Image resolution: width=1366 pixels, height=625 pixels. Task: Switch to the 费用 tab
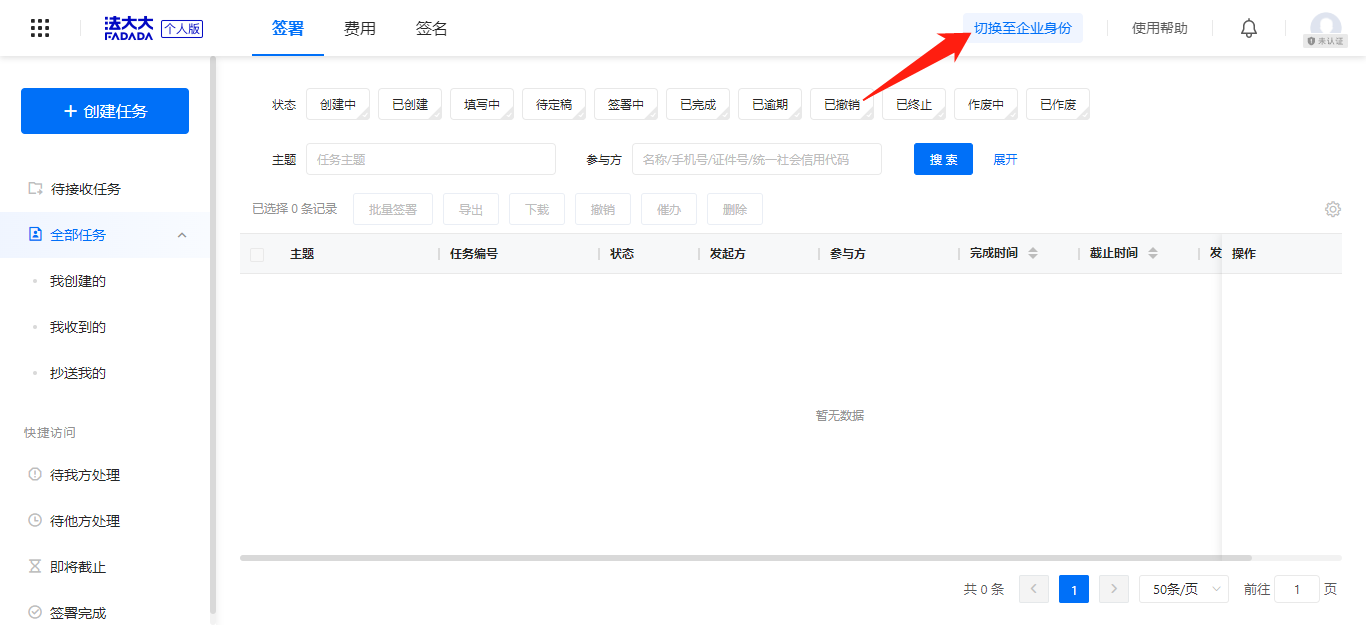[x=360, y=28]
